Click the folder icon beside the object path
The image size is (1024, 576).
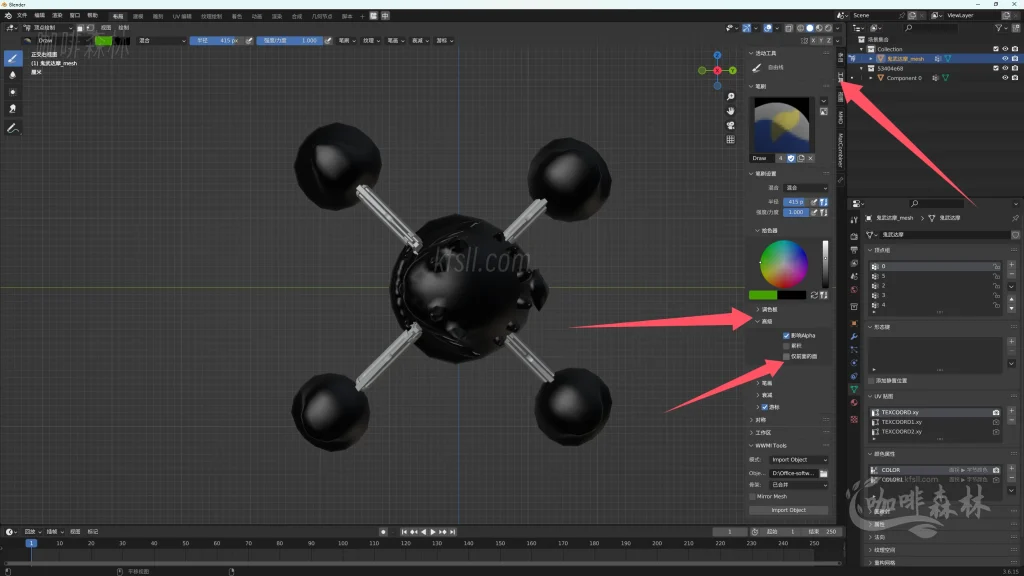point(824,473)
